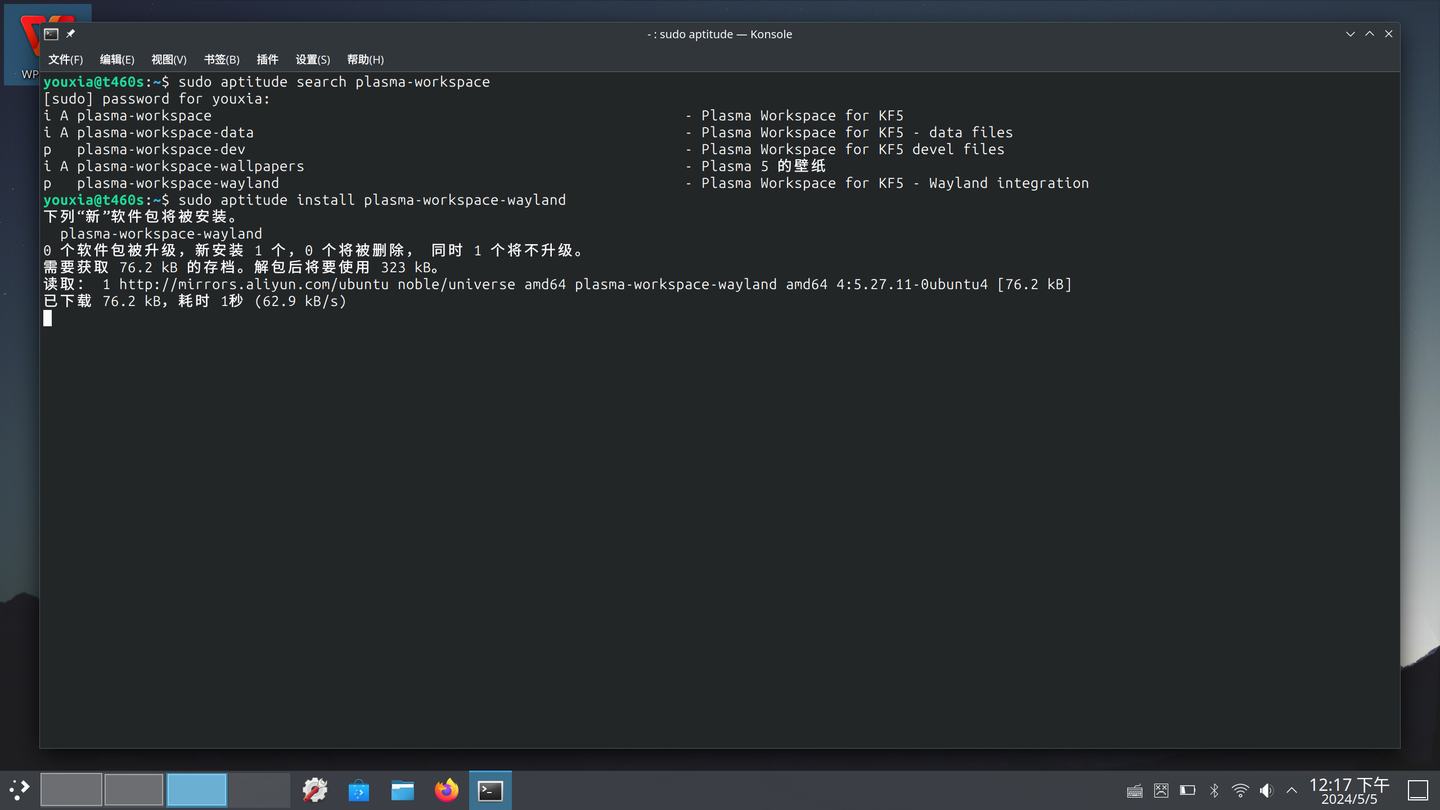Launch Firefox from the taskbar
Image resolution: width=1440 pixels, height=810 pixels.
445,789
